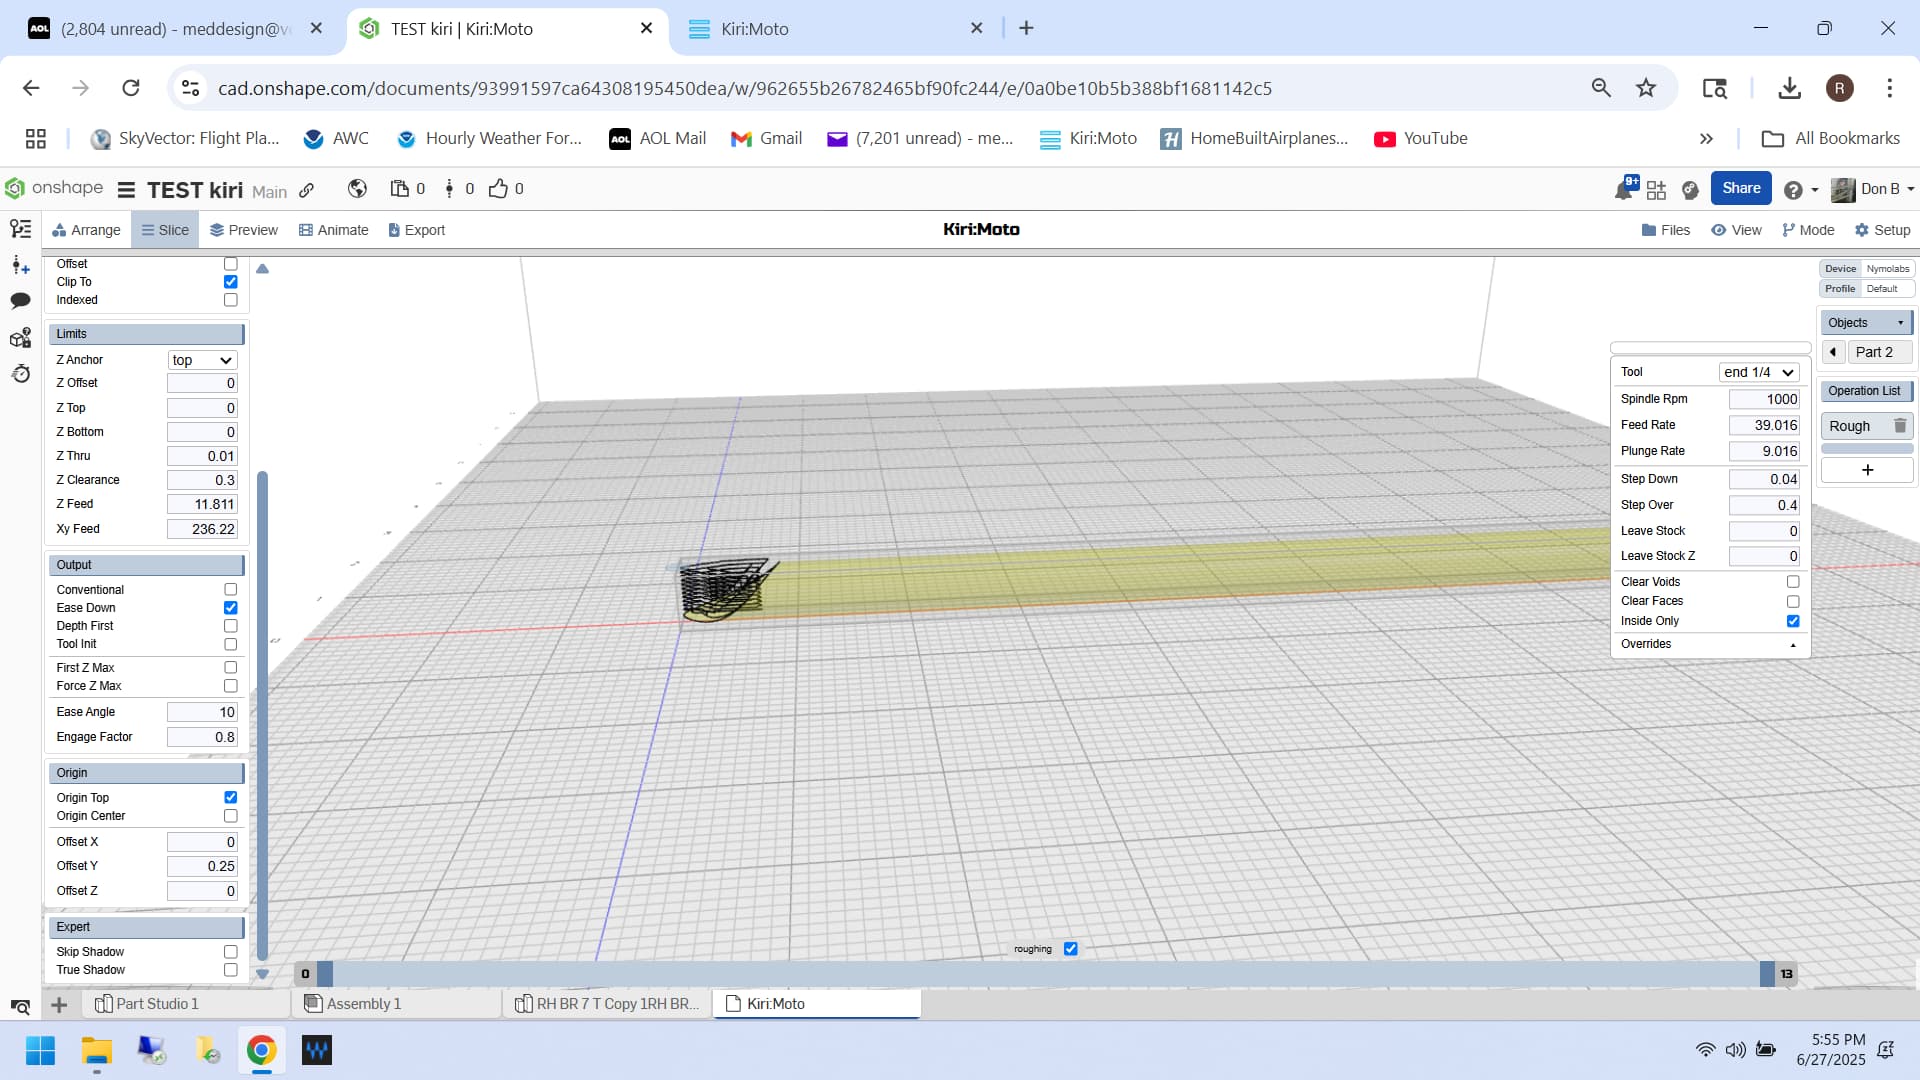The image size is (1920, 1080).
Task: Delete Rough operation with trash icon
Action: [1899, 426]
